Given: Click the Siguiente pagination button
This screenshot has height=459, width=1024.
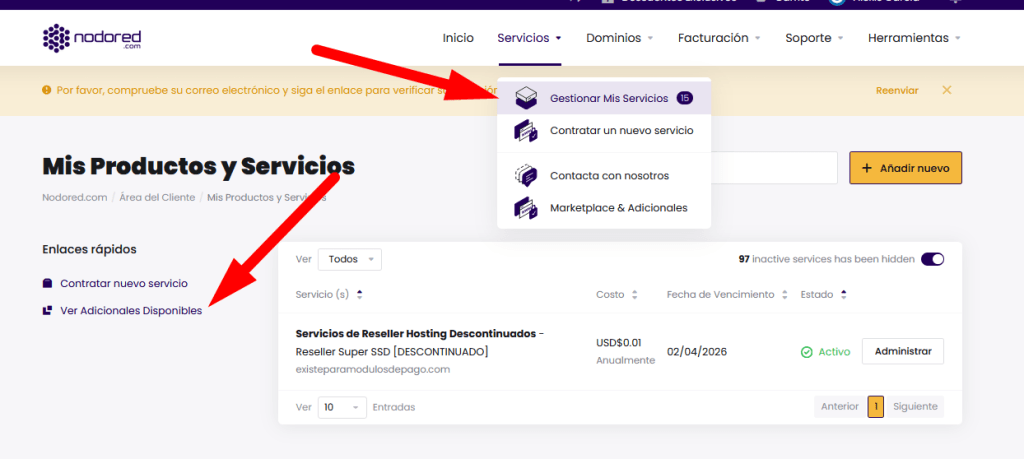Looking at the screenshot, I should point(915,407).
